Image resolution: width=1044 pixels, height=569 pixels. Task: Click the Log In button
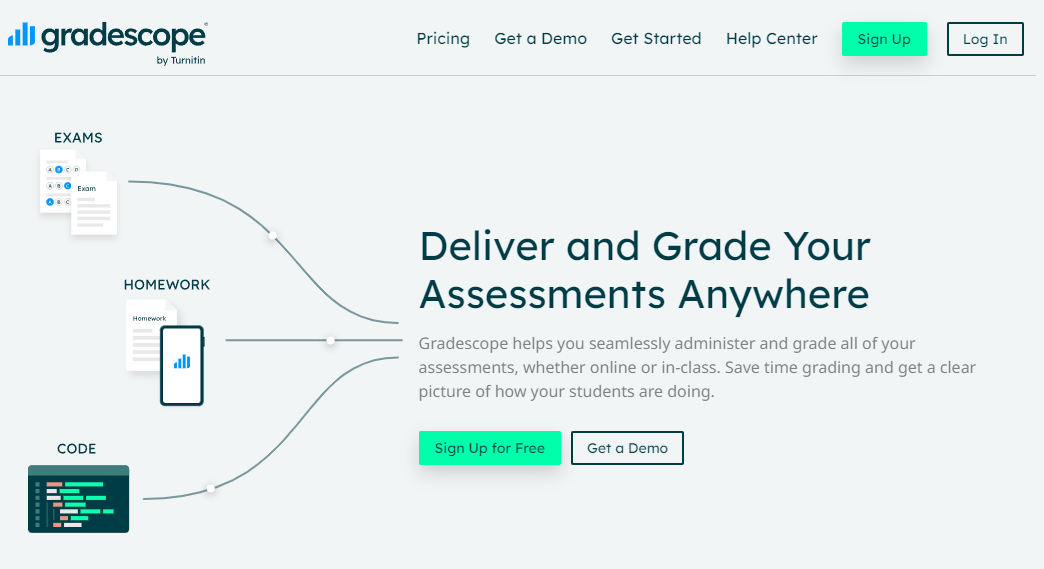(985, 39)
